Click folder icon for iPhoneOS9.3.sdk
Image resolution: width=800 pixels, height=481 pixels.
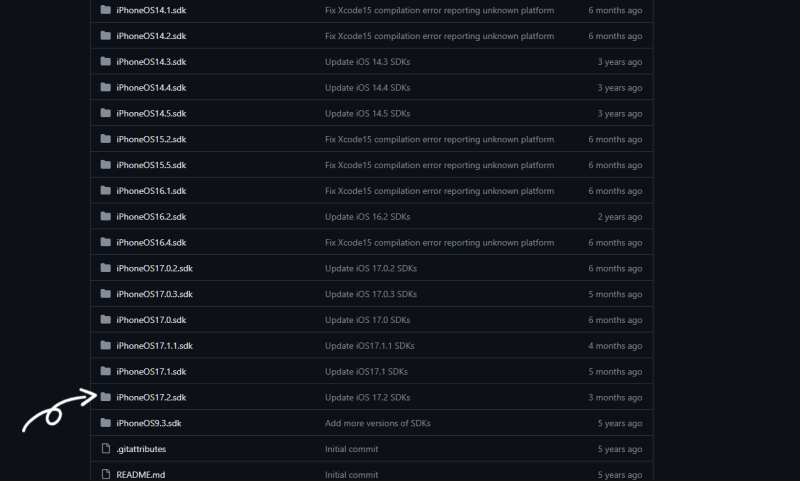point(105,423)
